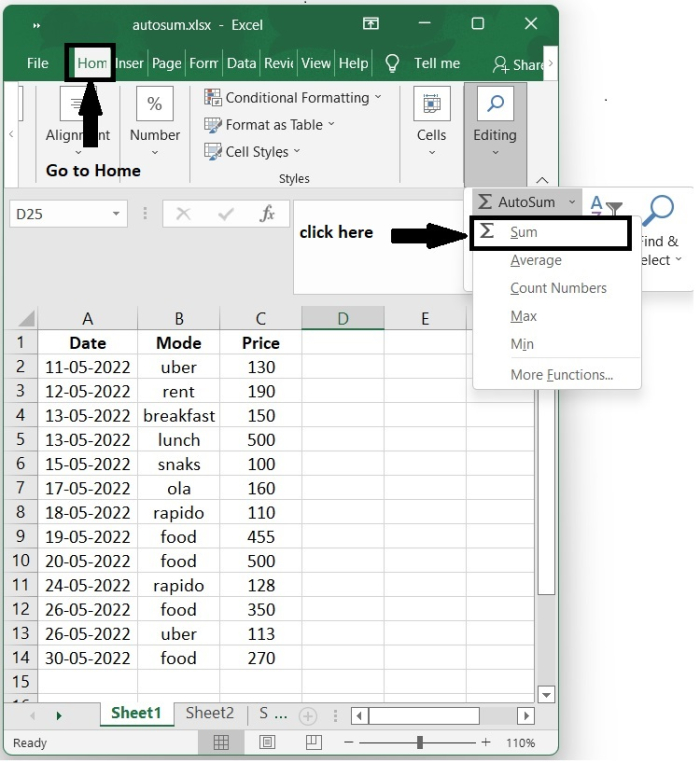Click the Sort & Filter icon
This screenshot has height=763, width=700.
[604, 205]
